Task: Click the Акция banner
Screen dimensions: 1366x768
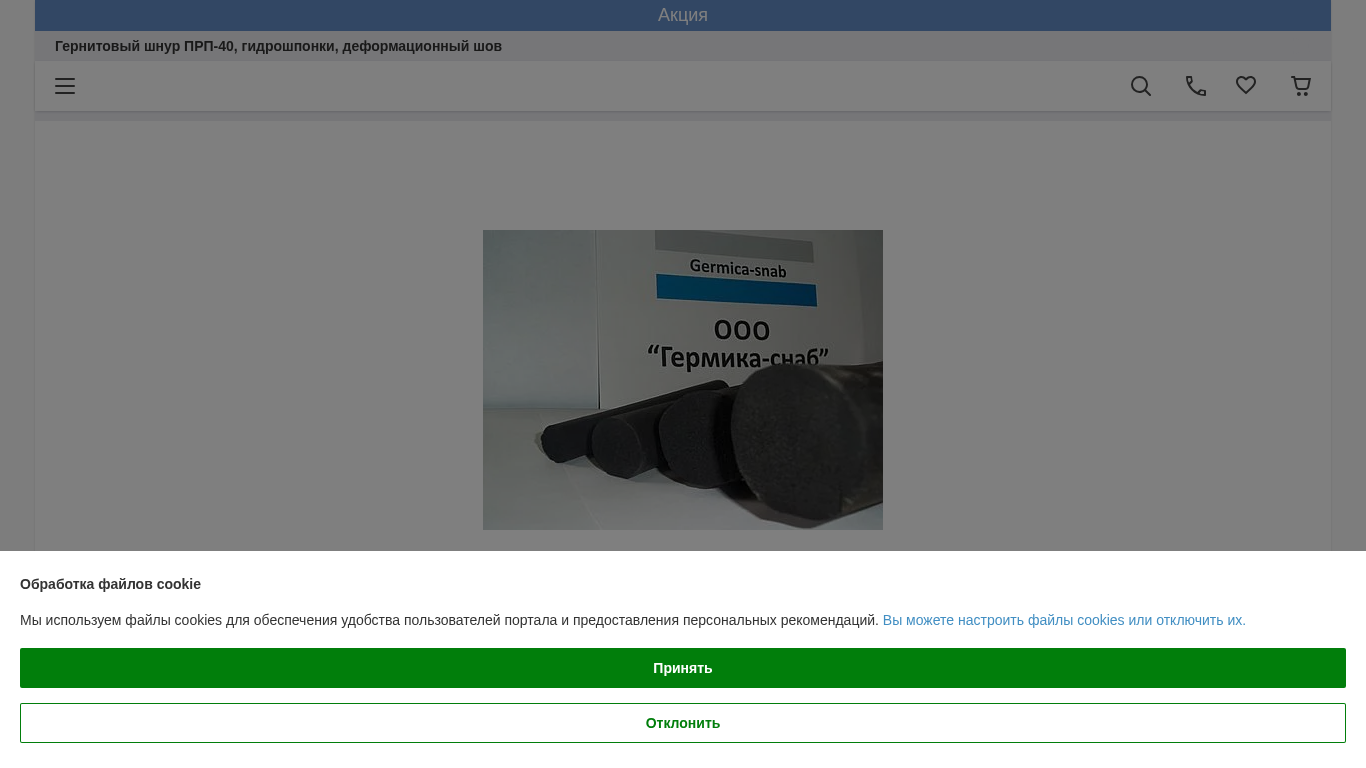Action: pos(683,15)
